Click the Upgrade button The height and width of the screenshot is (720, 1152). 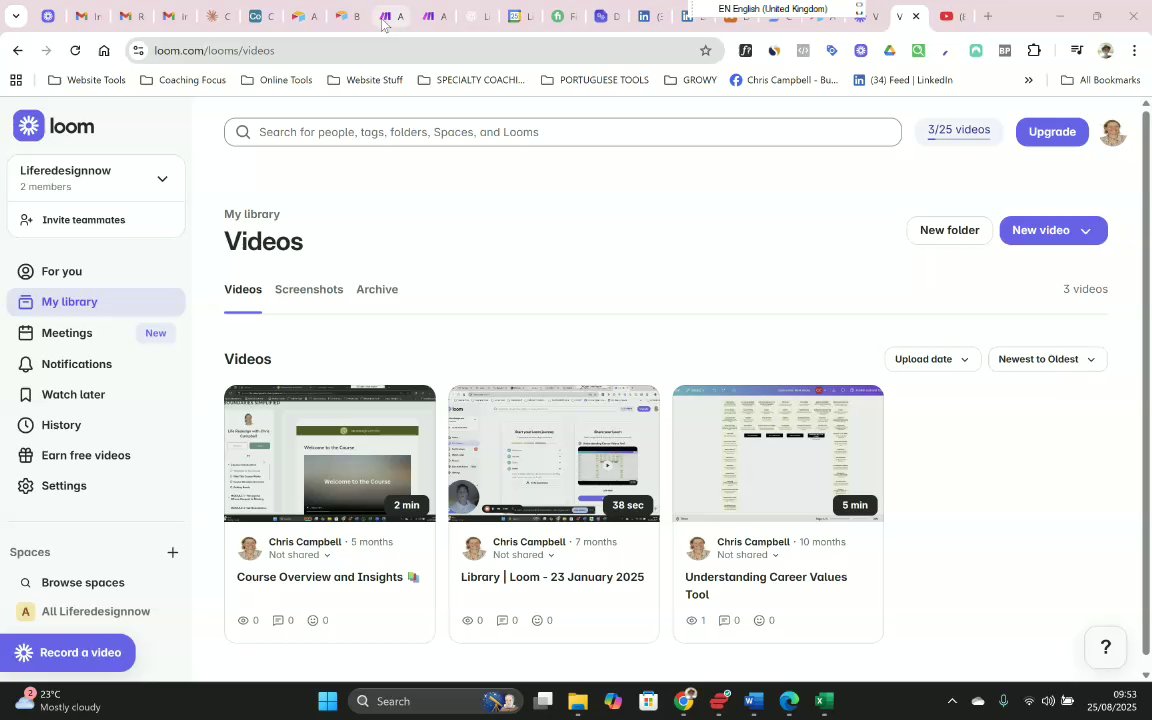1052,132
